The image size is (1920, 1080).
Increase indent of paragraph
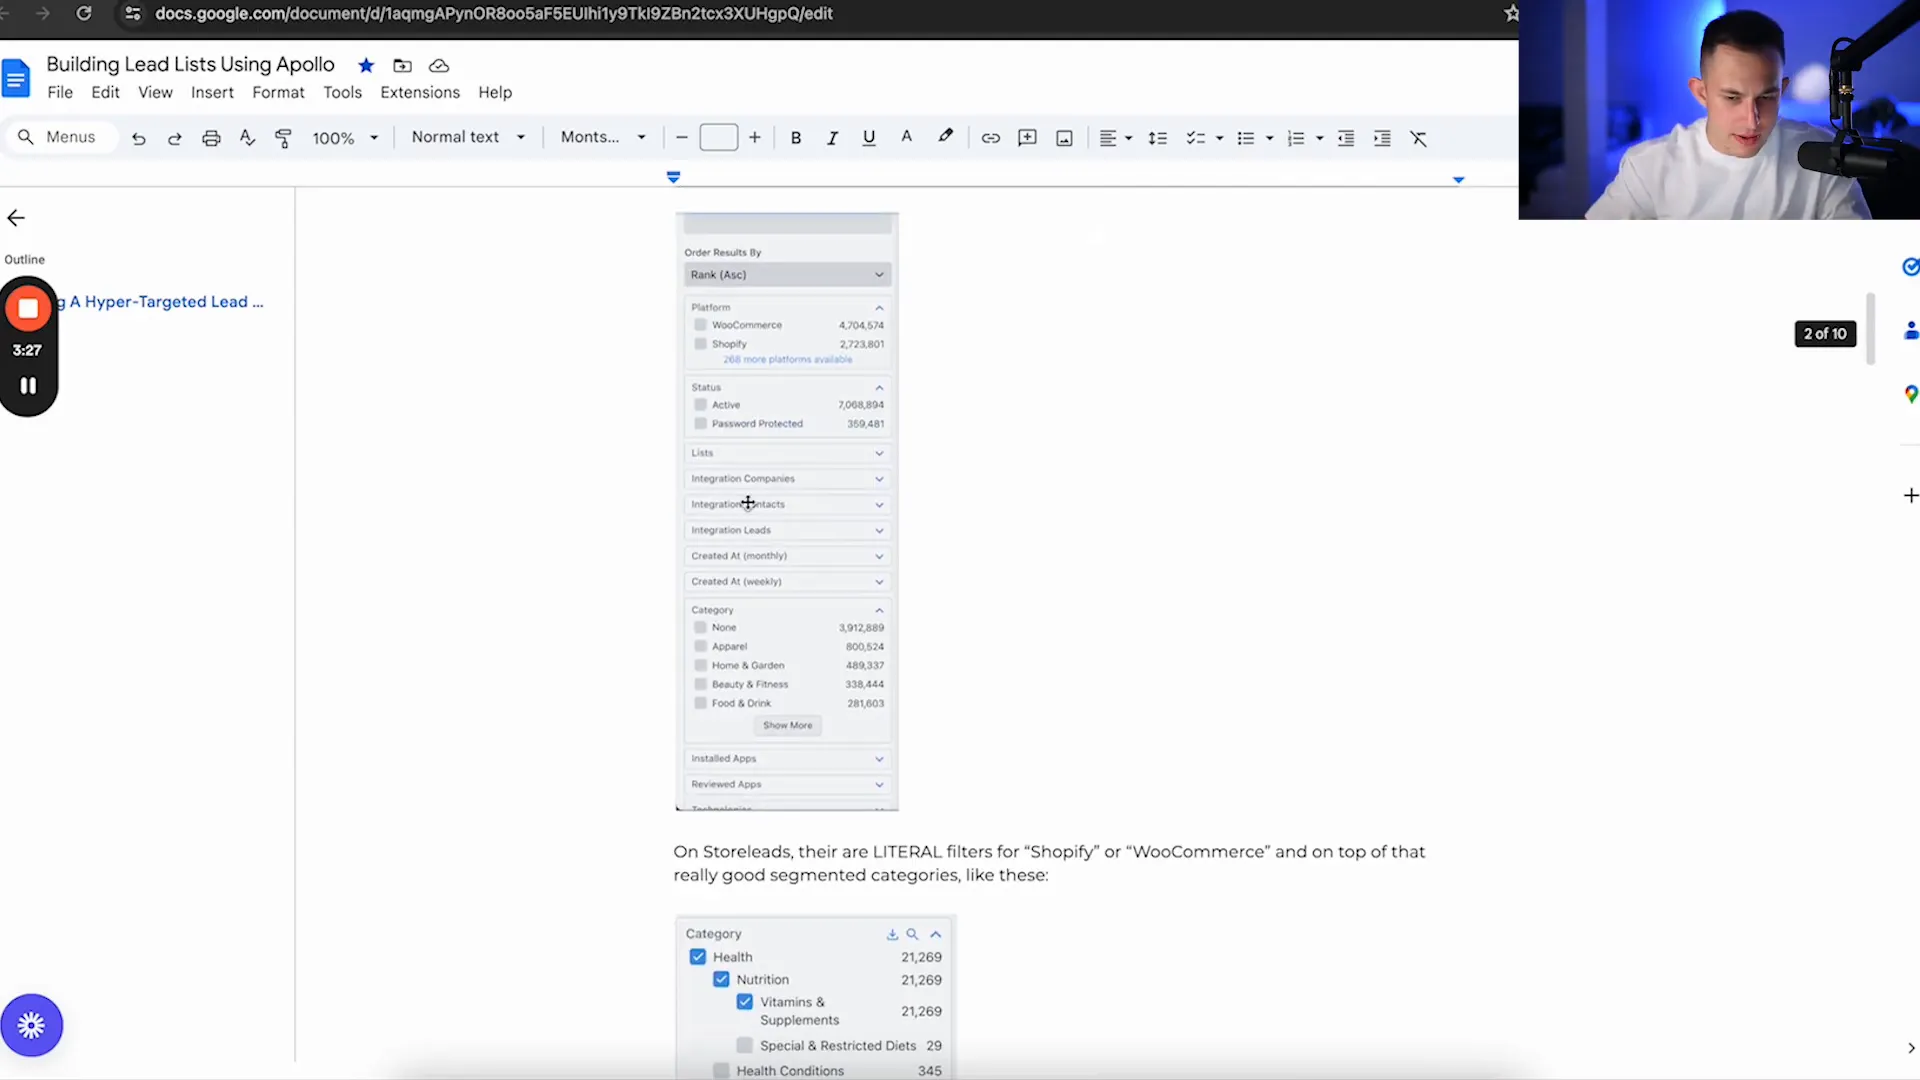click(1382, 138)
